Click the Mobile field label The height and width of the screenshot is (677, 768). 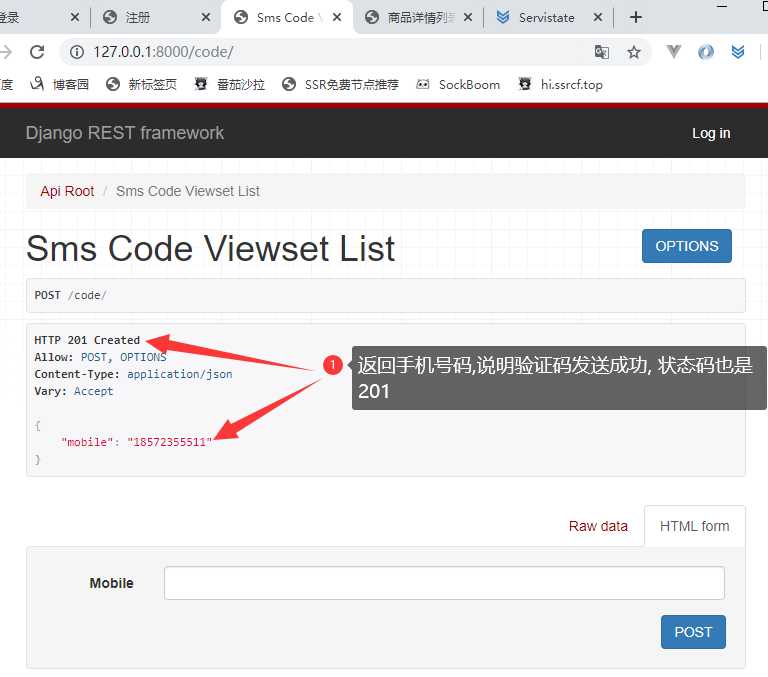point(111,583)
